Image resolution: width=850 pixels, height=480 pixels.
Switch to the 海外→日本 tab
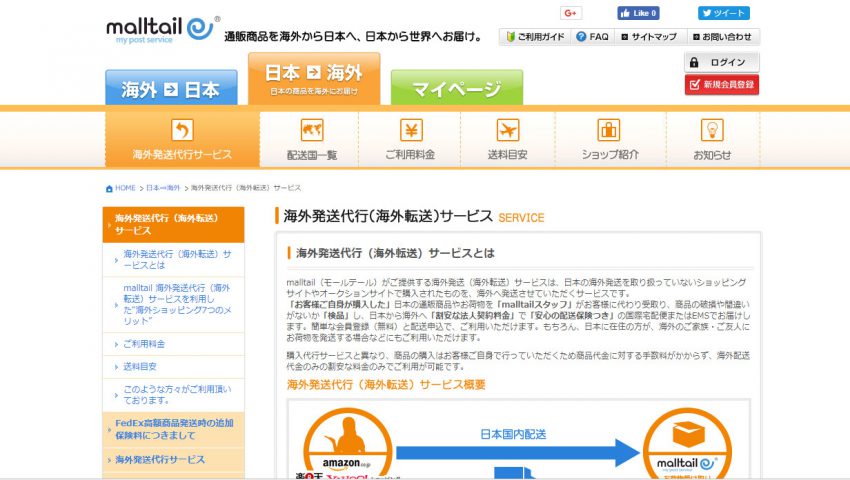171,89
